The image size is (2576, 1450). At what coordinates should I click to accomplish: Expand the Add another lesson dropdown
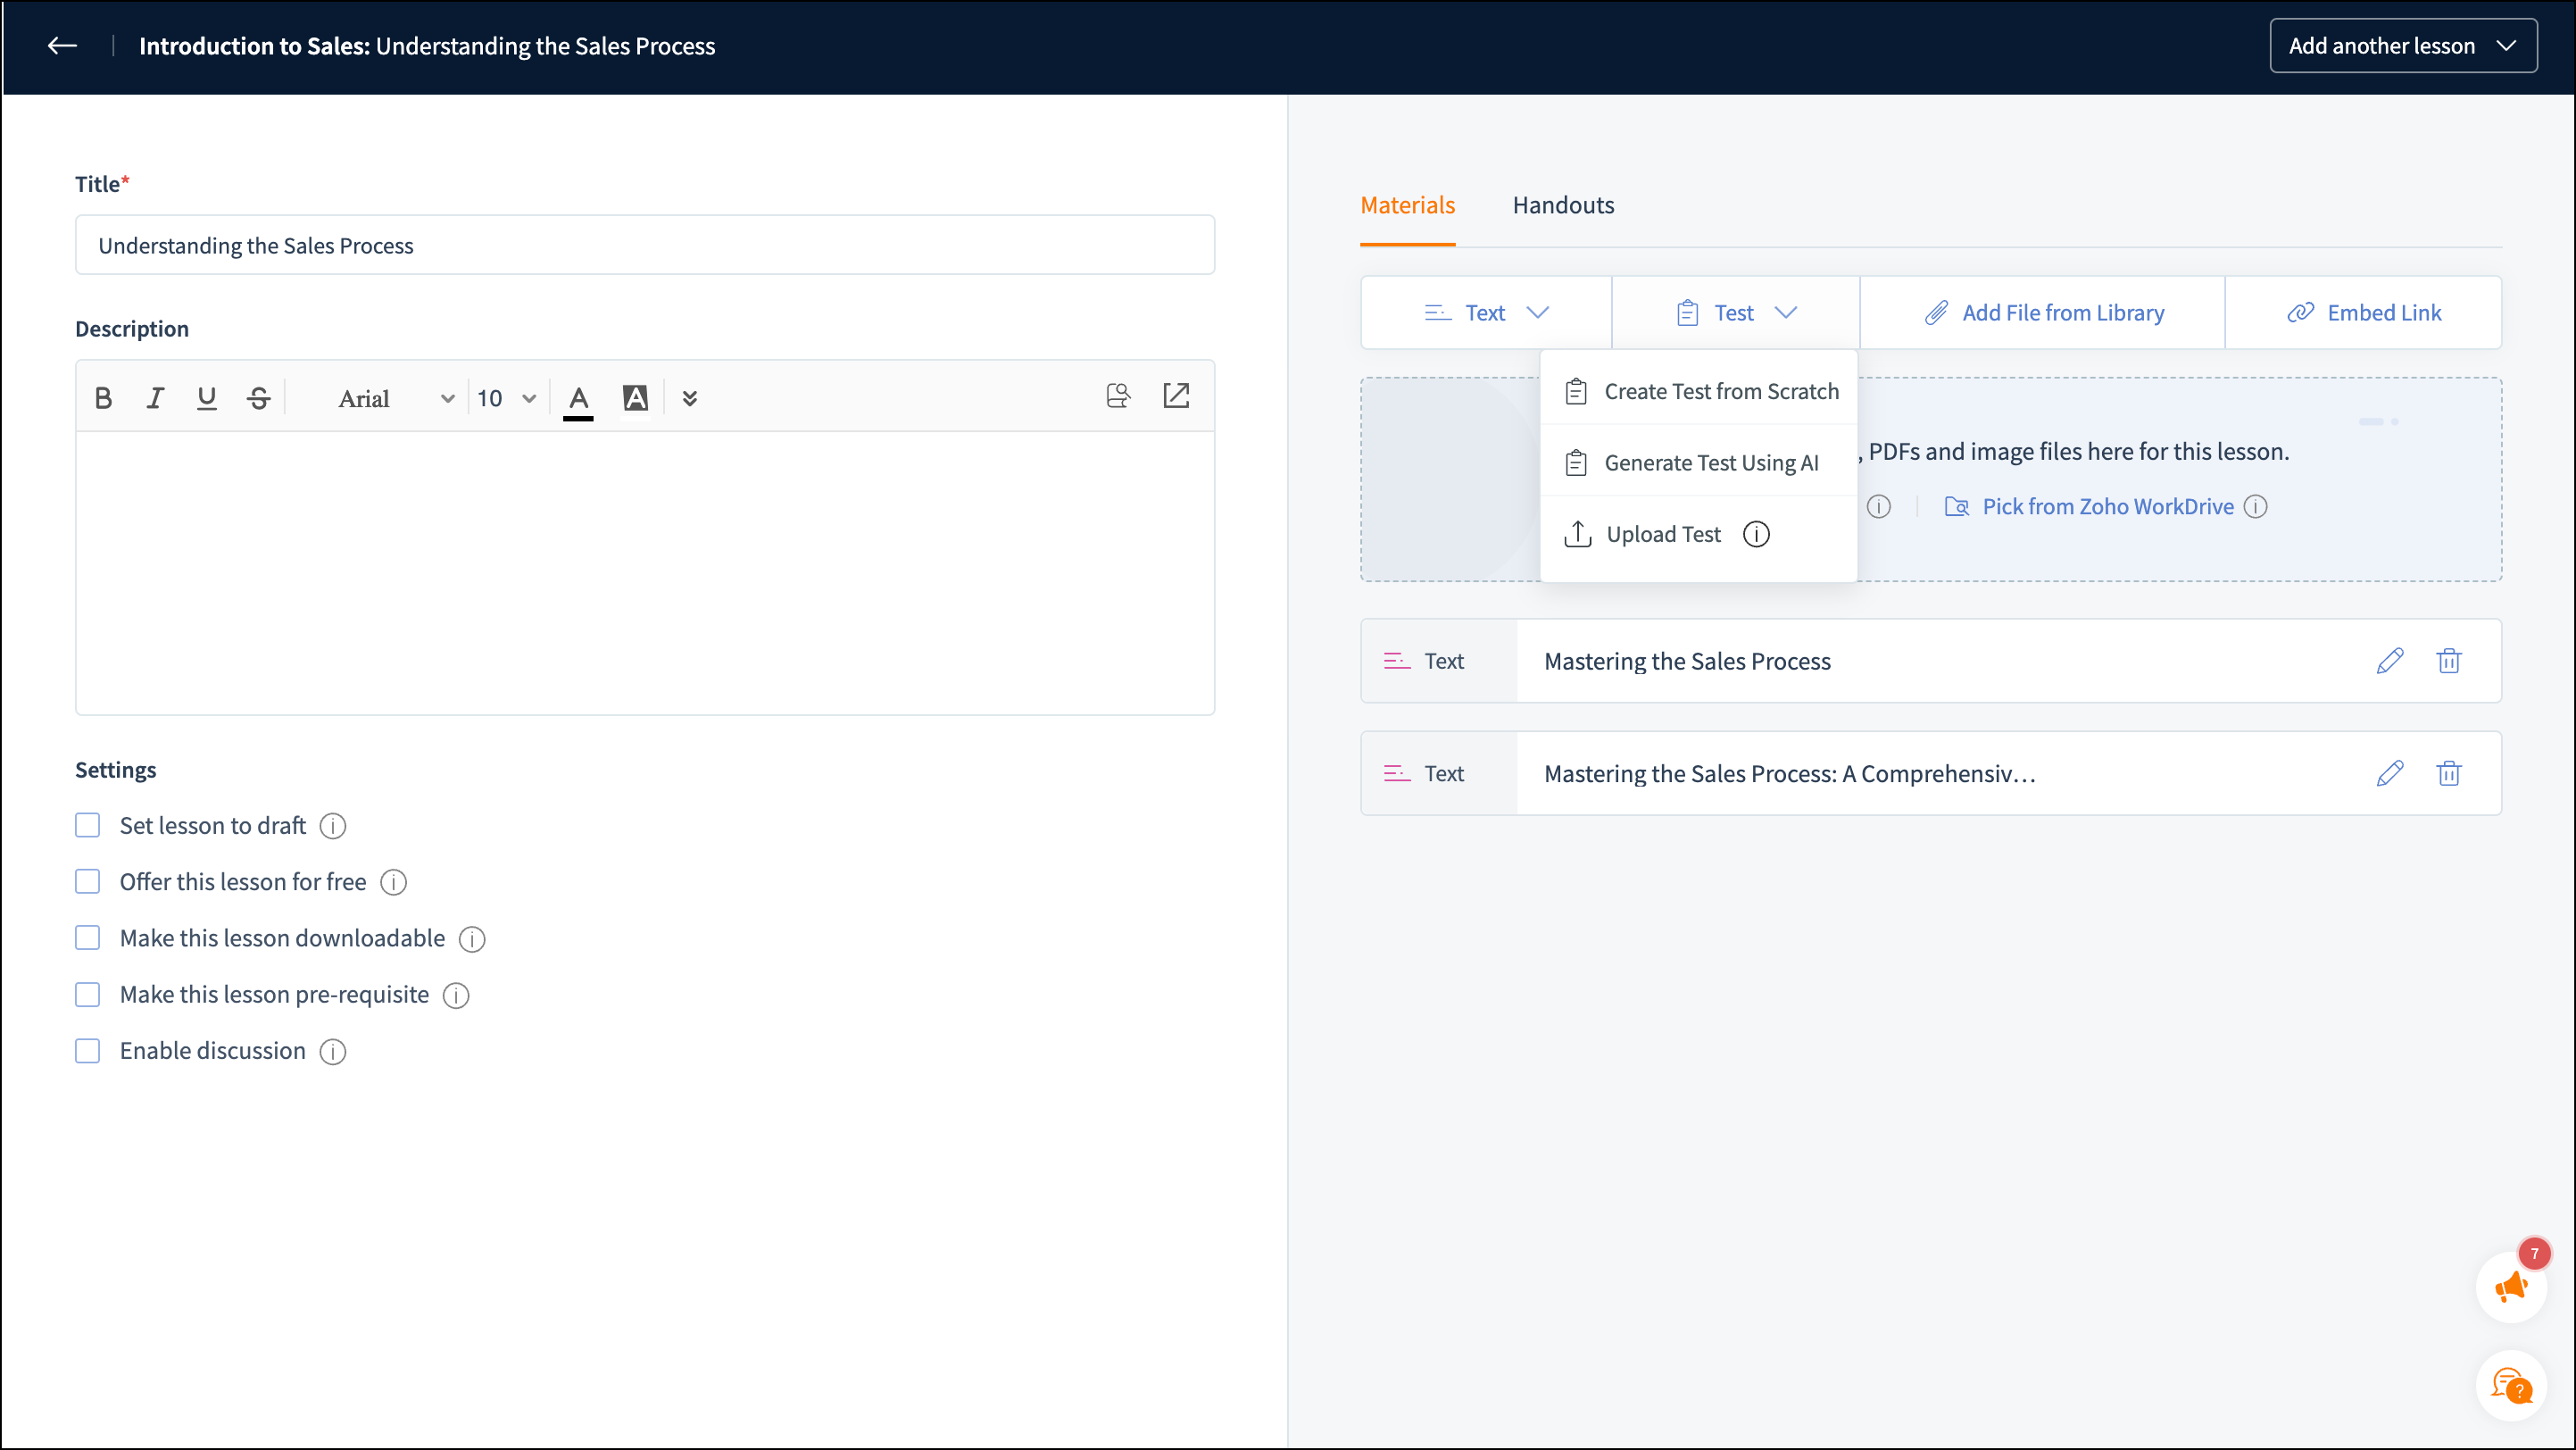tap(2402, 46)
